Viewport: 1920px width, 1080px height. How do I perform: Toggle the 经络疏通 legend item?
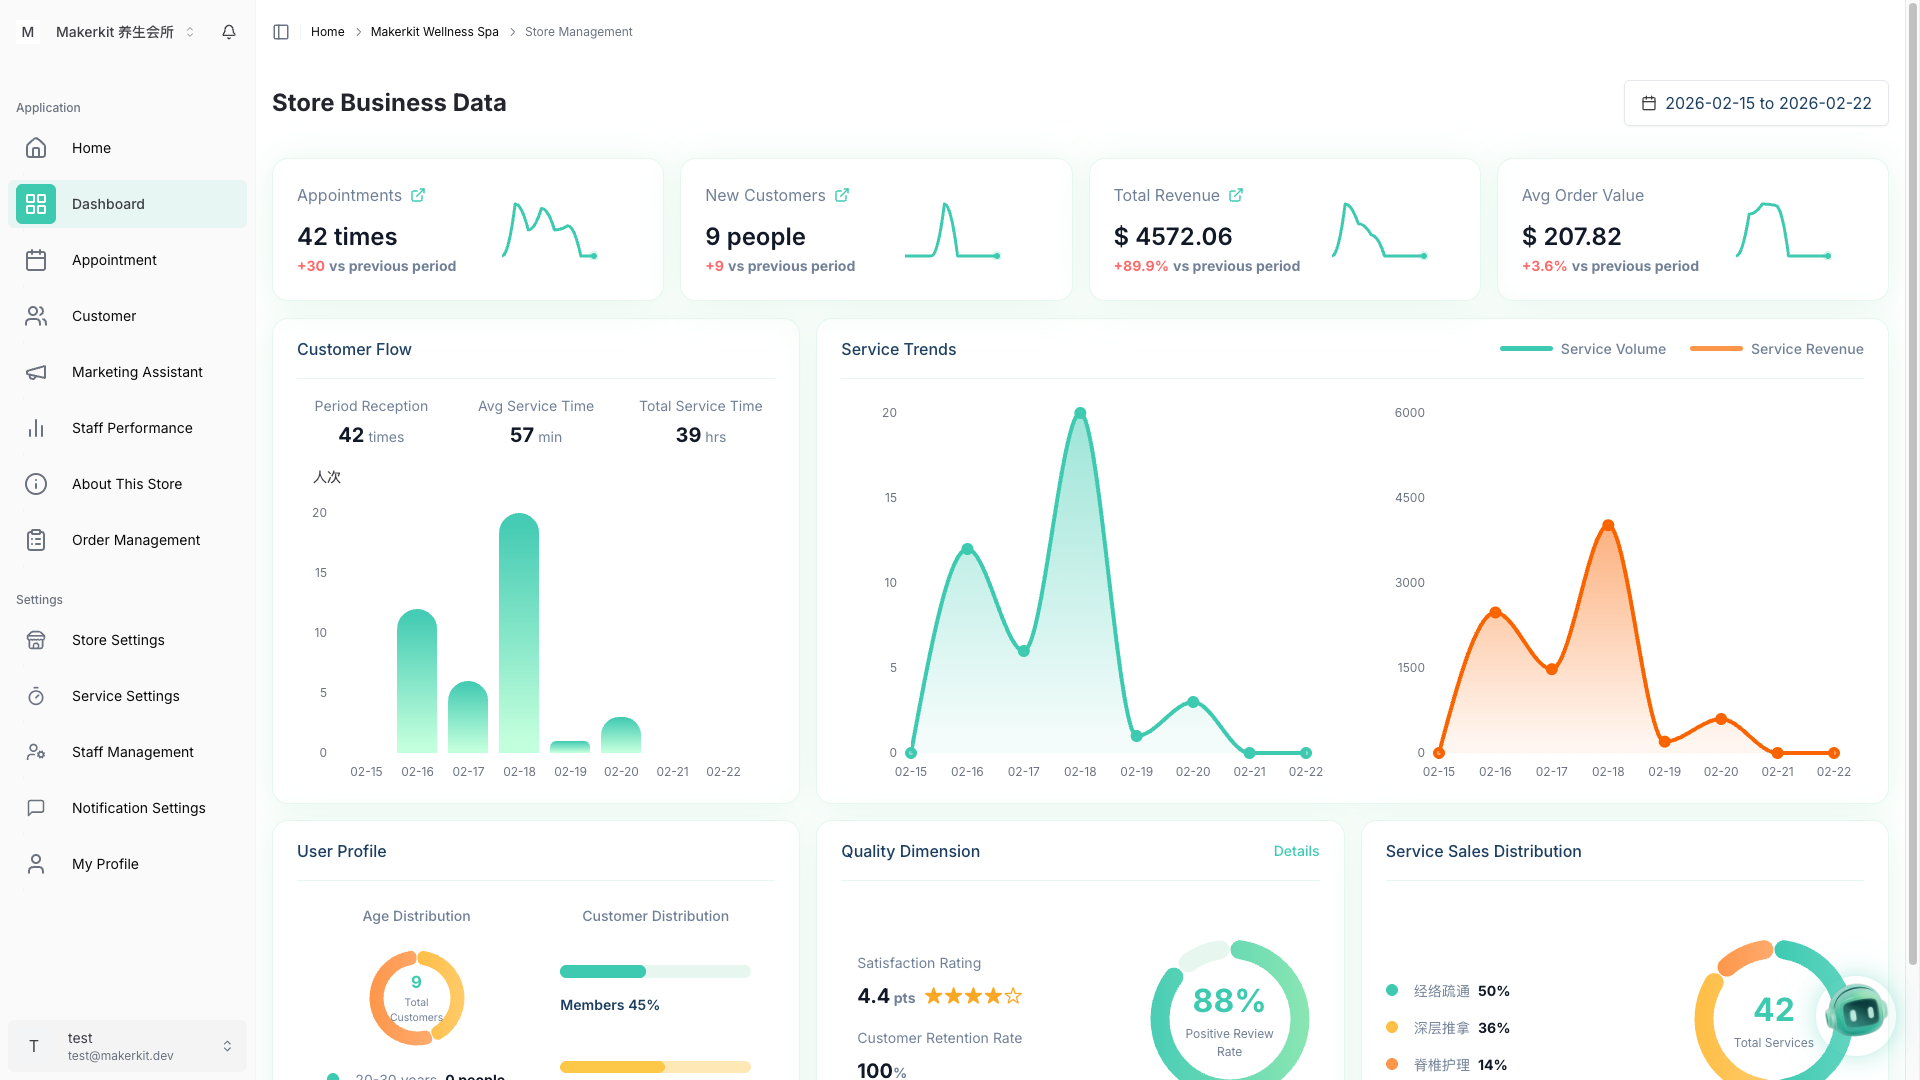1441,991
